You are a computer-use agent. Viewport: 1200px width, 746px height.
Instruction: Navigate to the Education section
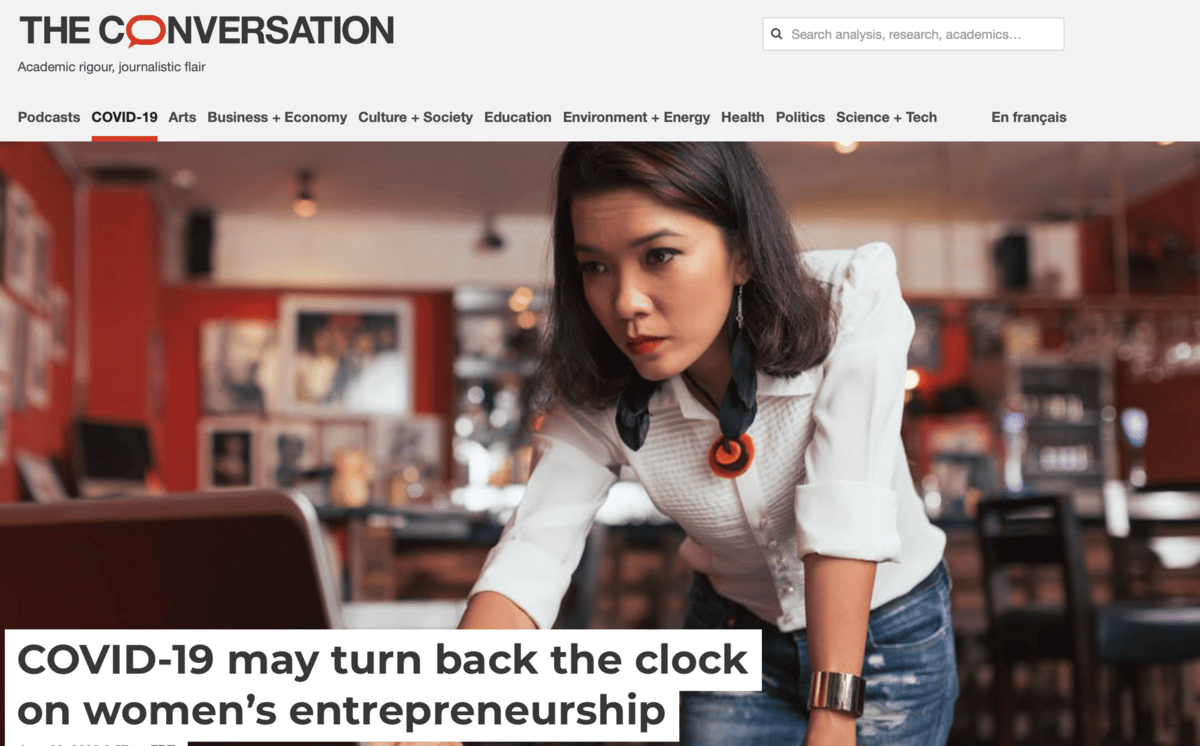[x=518, y=117]
